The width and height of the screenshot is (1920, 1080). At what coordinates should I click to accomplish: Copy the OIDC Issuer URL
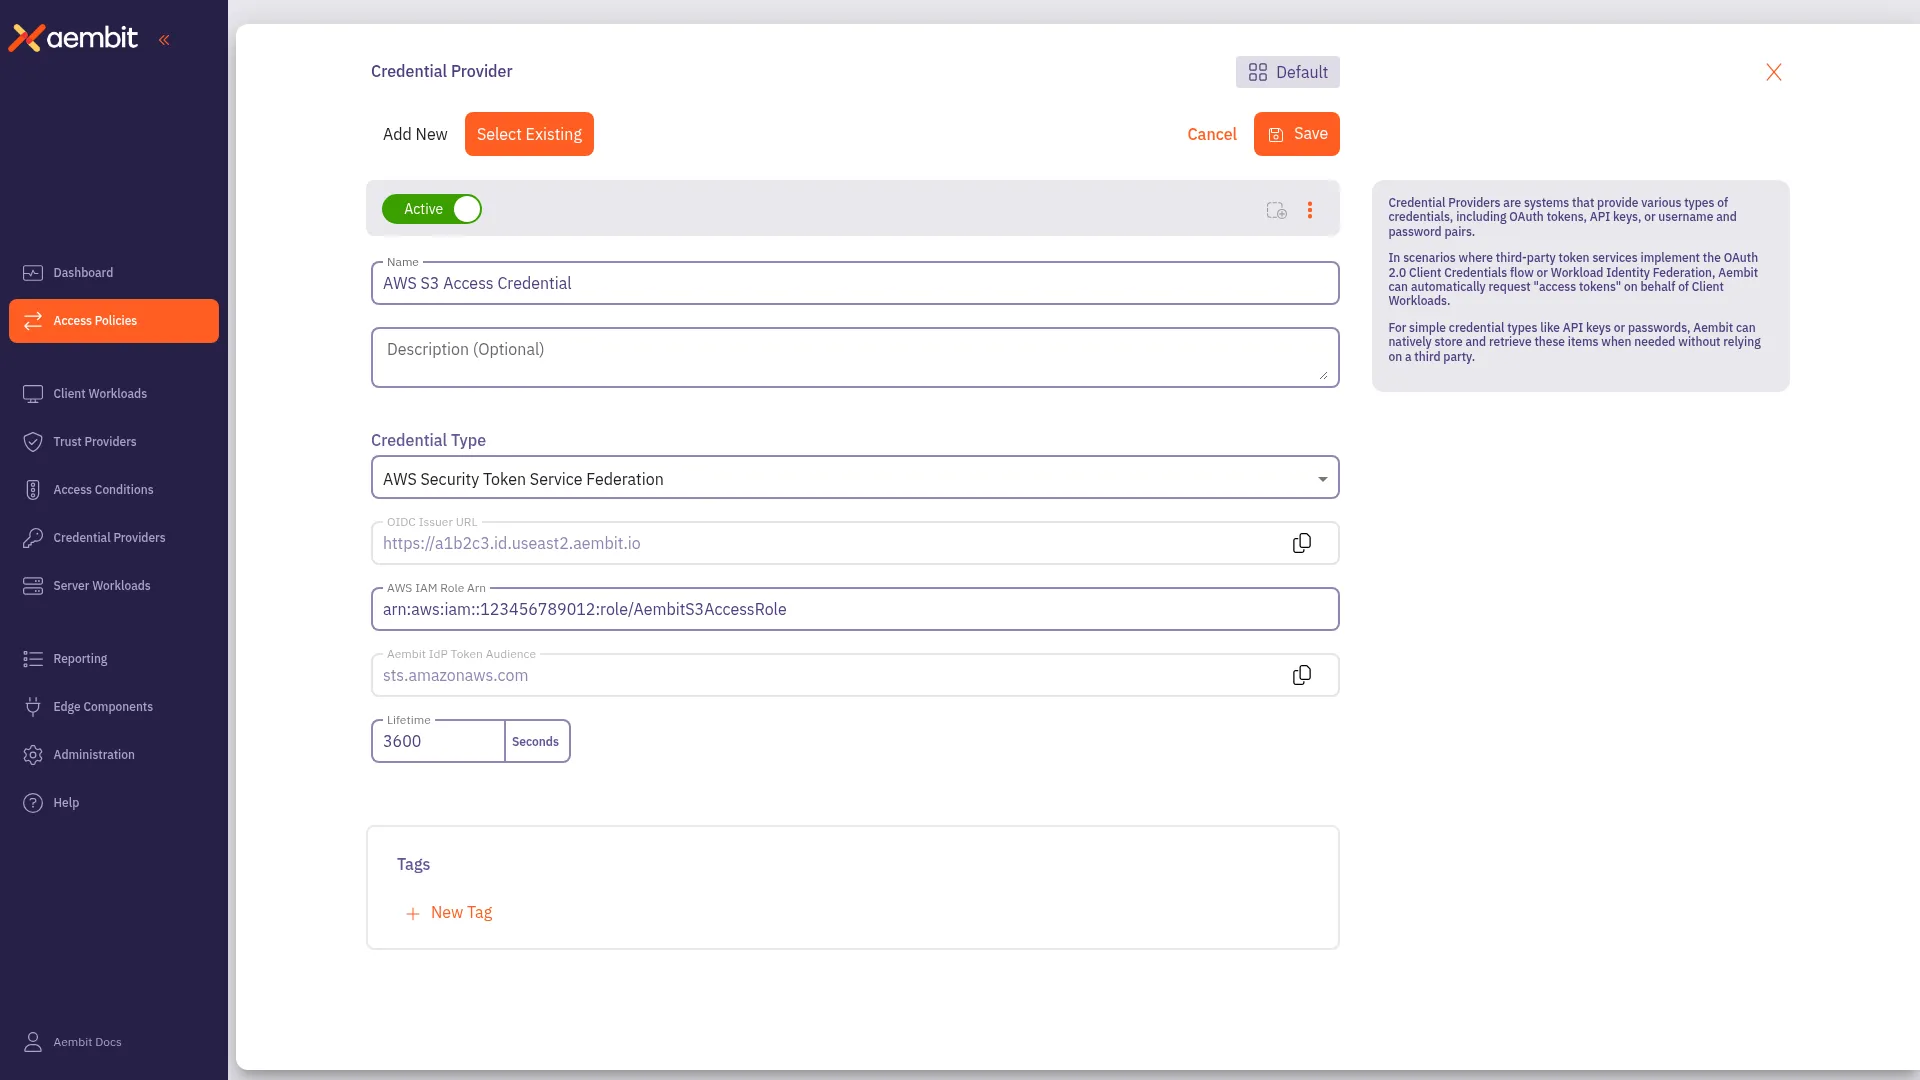(x=1302, y=543)
